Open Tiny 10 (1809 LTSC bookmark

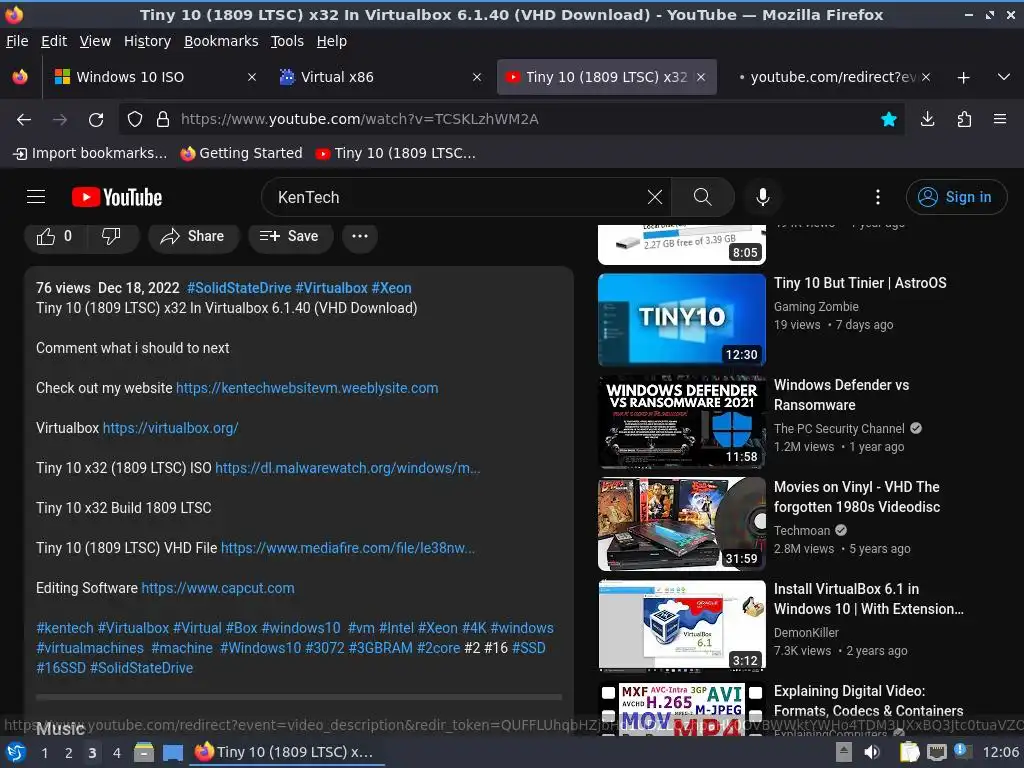[x=396, y=153]
